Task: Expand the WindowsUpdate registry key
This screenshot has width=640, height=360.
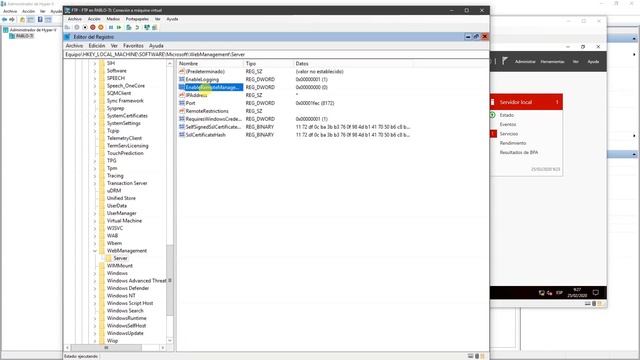Action: click(x=95, y=333)
